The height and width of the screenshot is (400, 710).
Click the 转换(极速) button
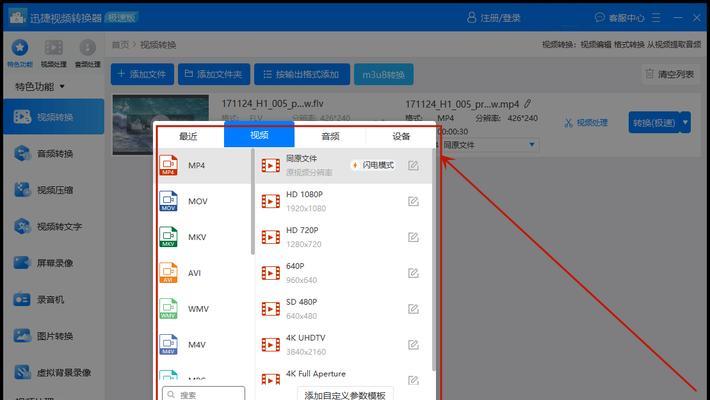tap(653, 123)
